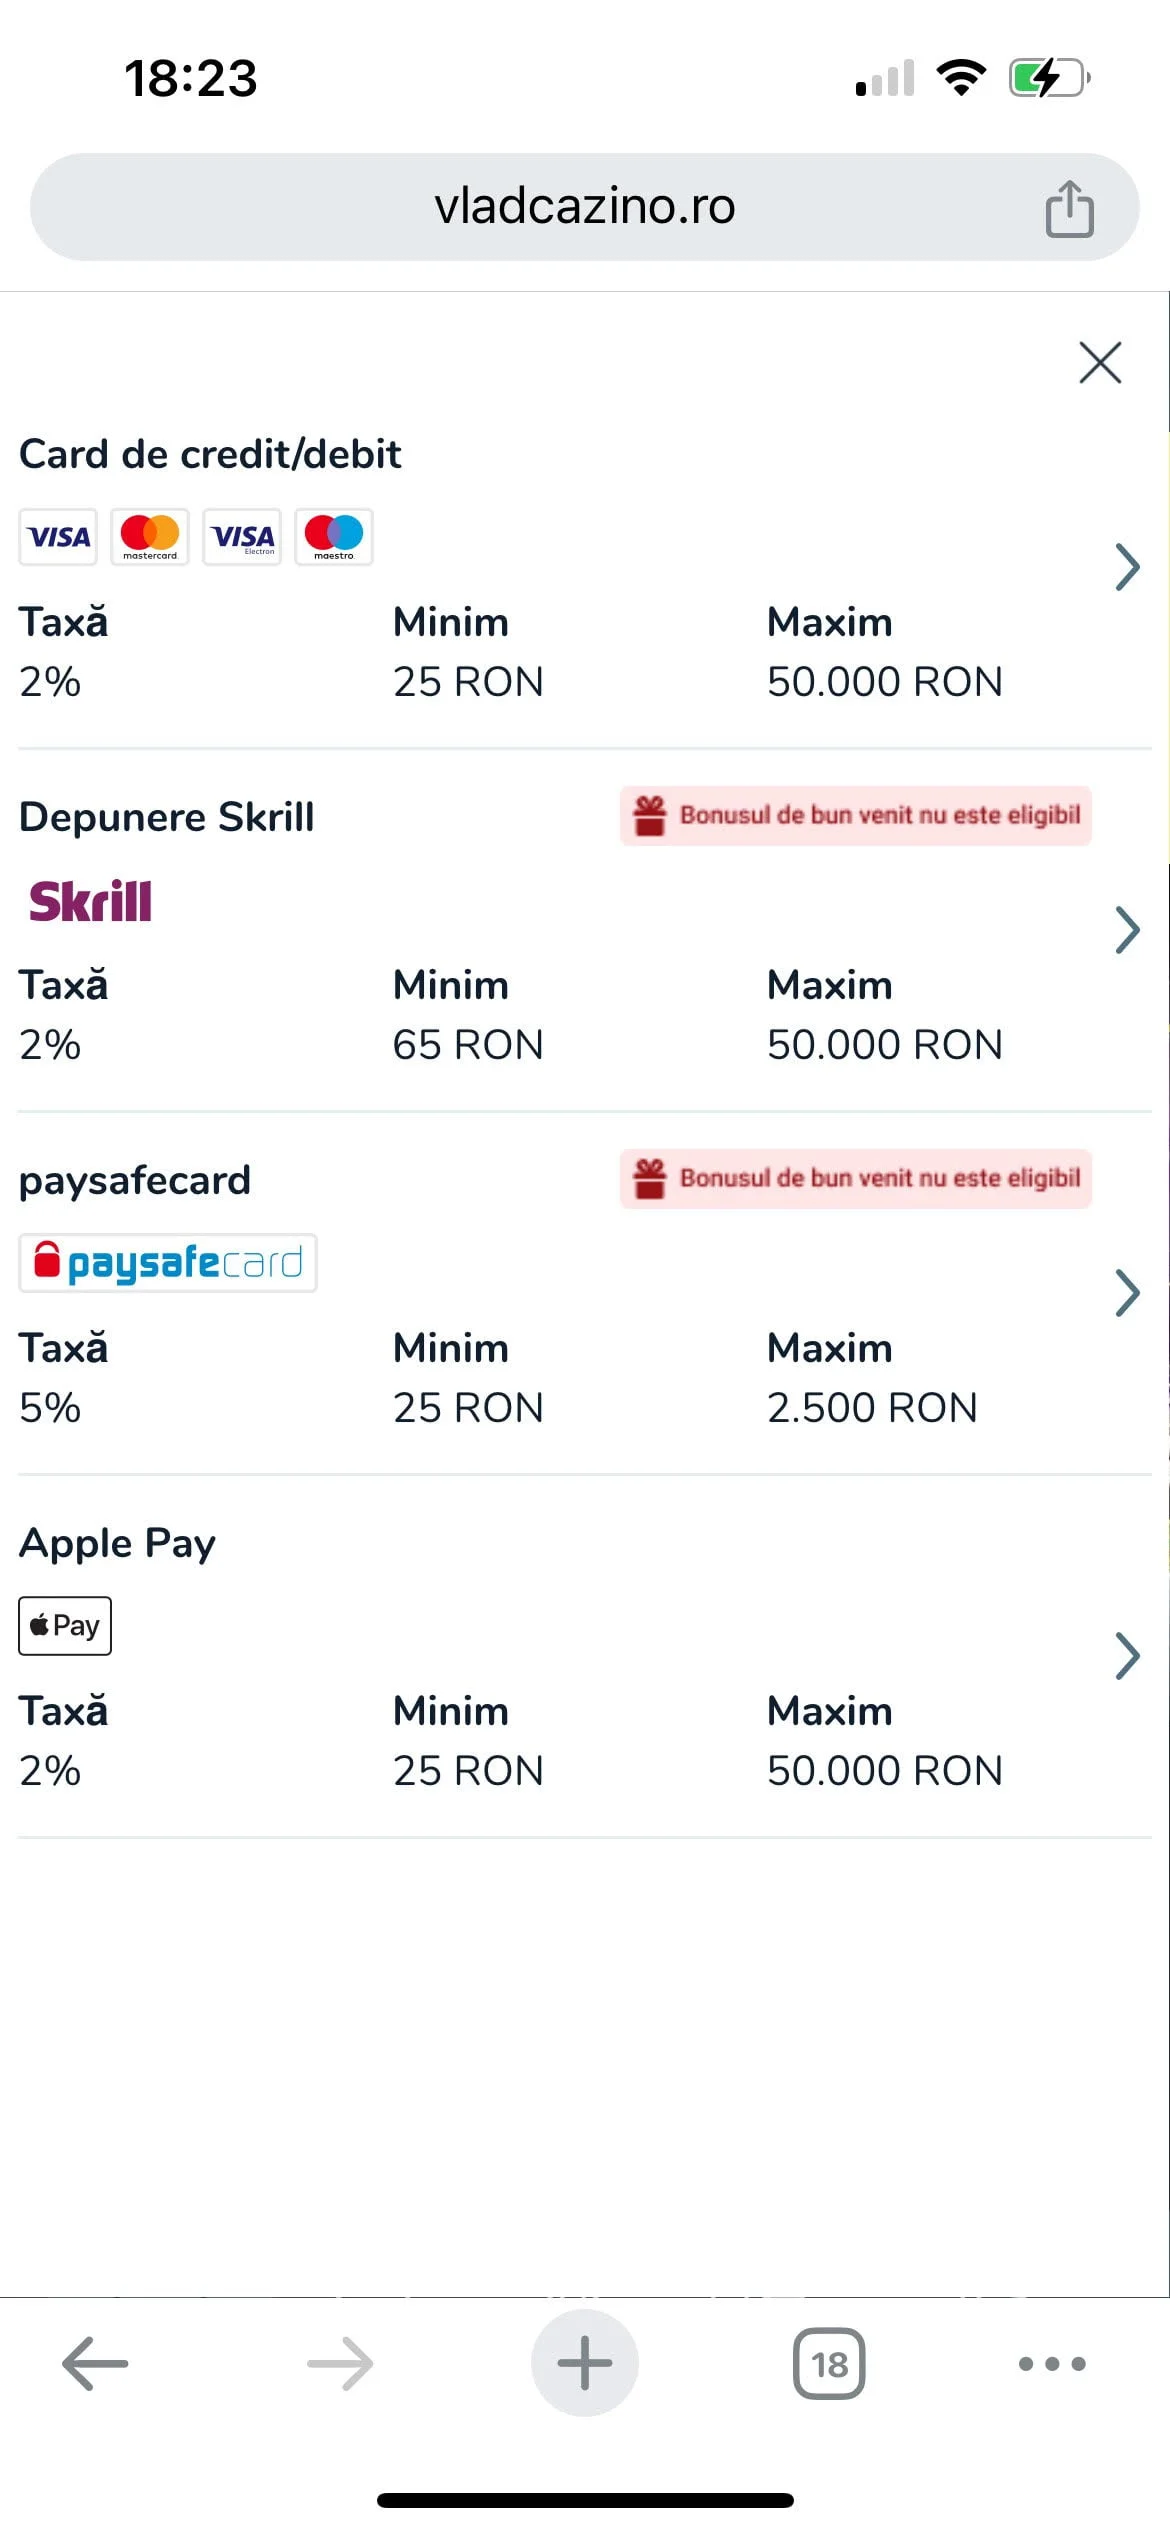Expand the paysafecard payment row
Image resolution: width=1170 pixels, height=2532 pixels.
tap(1127, 1293)
